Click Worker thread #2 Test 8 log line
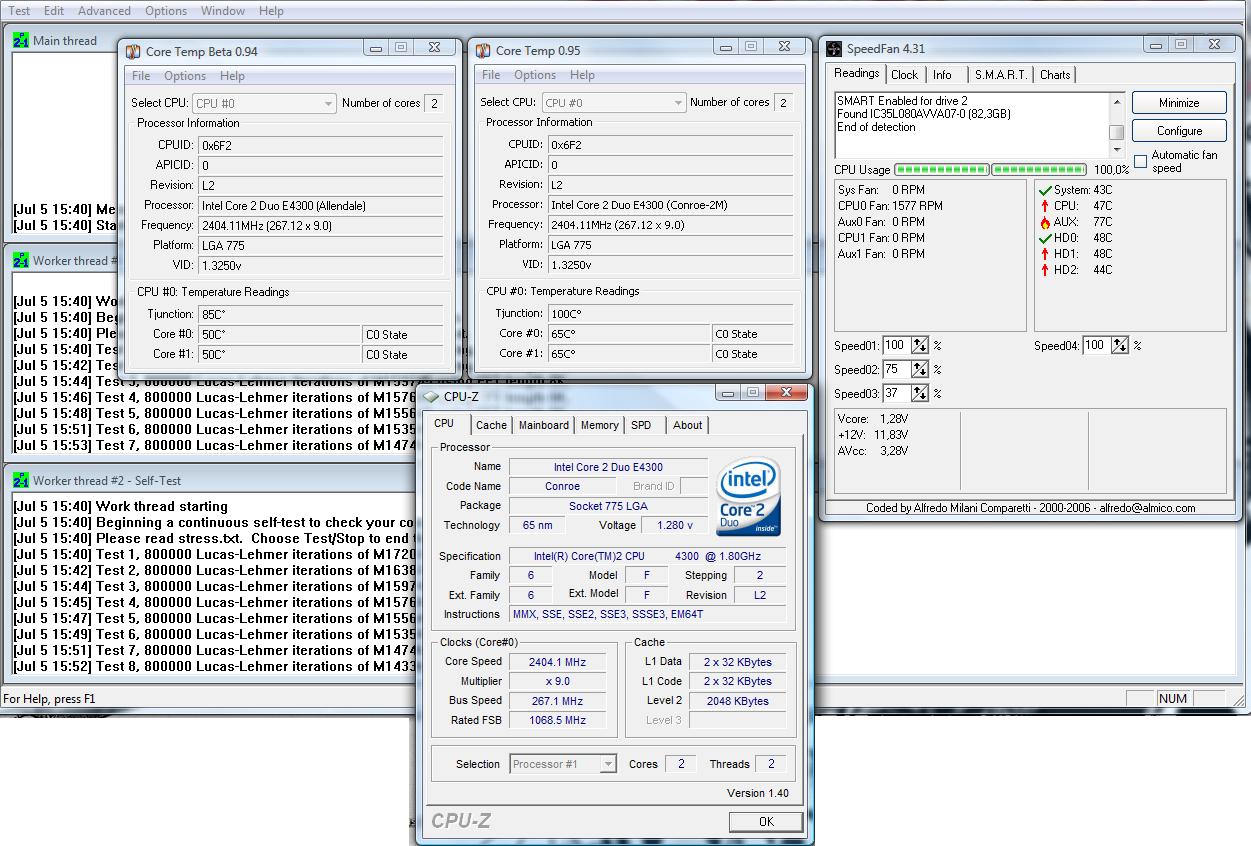 click(213, 666)
